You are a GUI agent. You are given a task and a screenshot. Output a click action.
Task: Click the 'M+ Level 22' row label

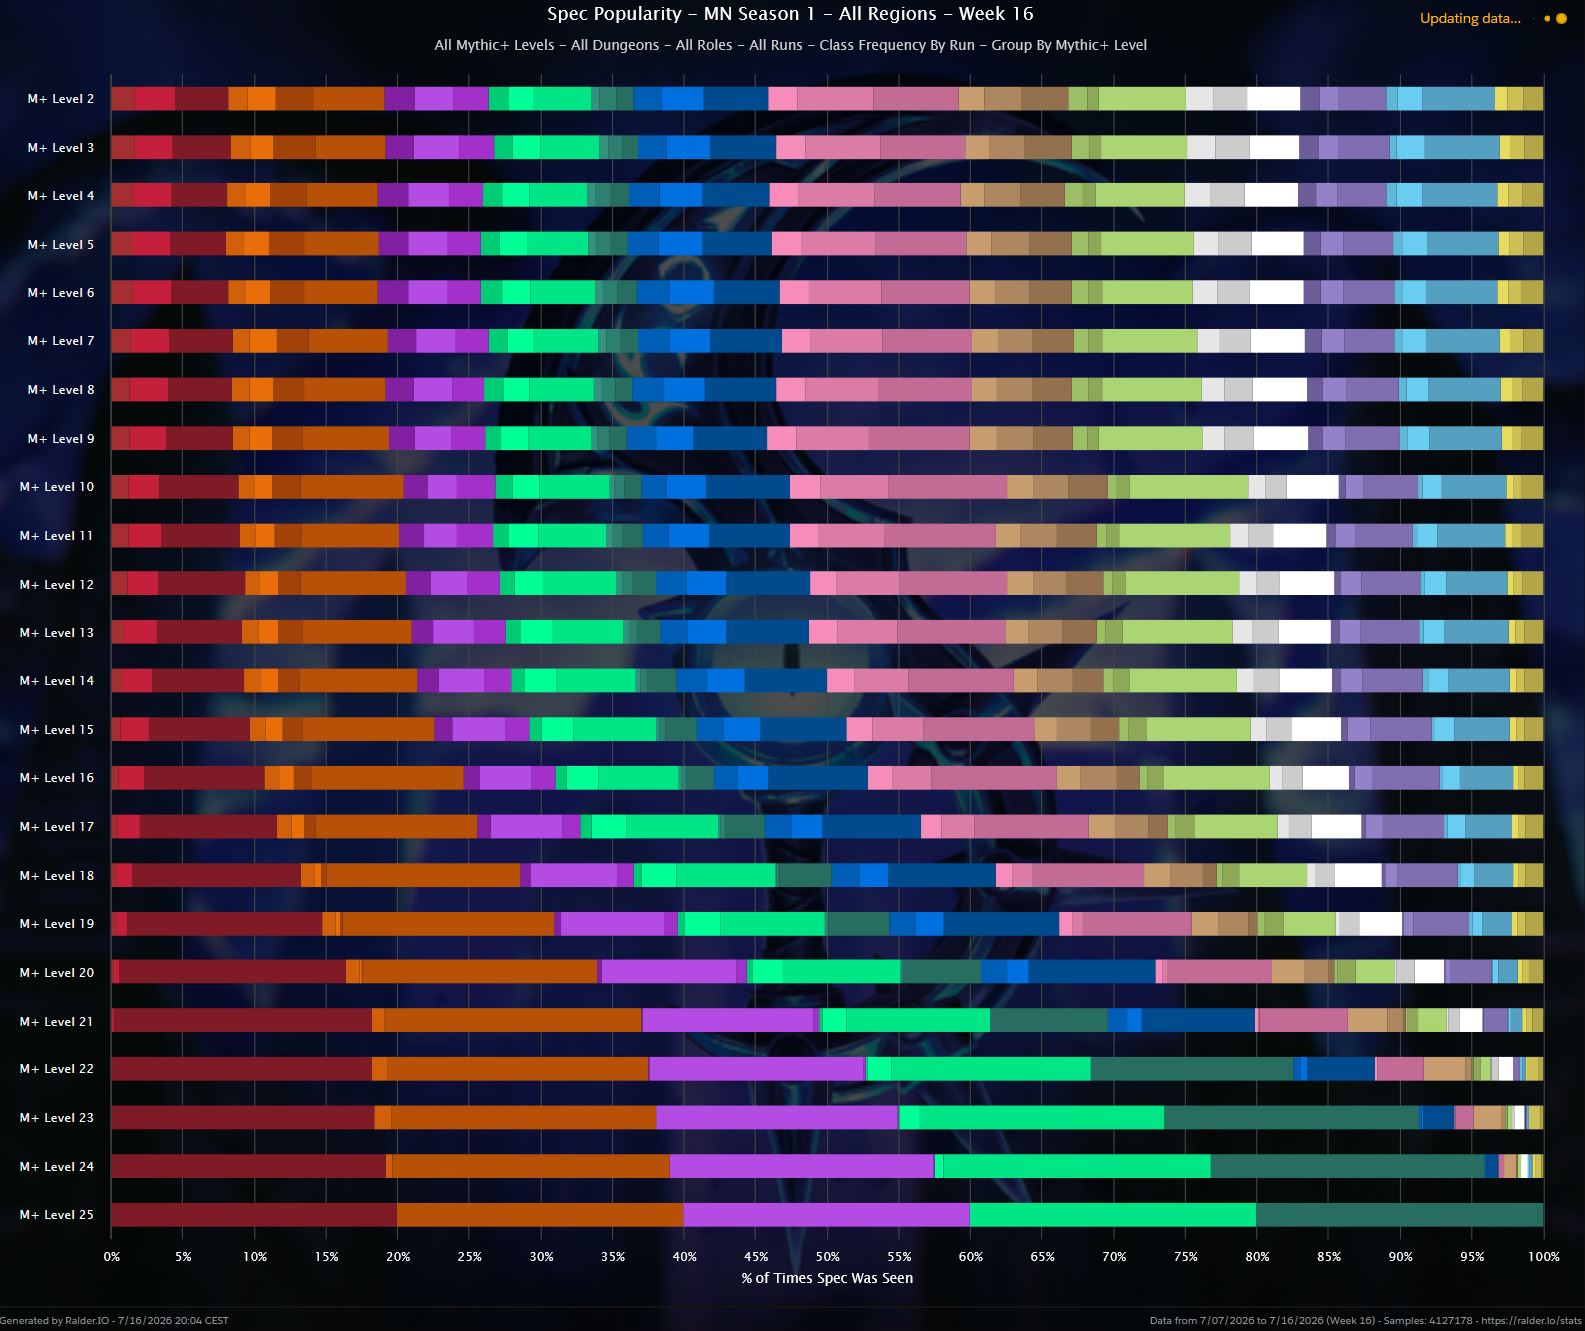(x=57, y=1069)
